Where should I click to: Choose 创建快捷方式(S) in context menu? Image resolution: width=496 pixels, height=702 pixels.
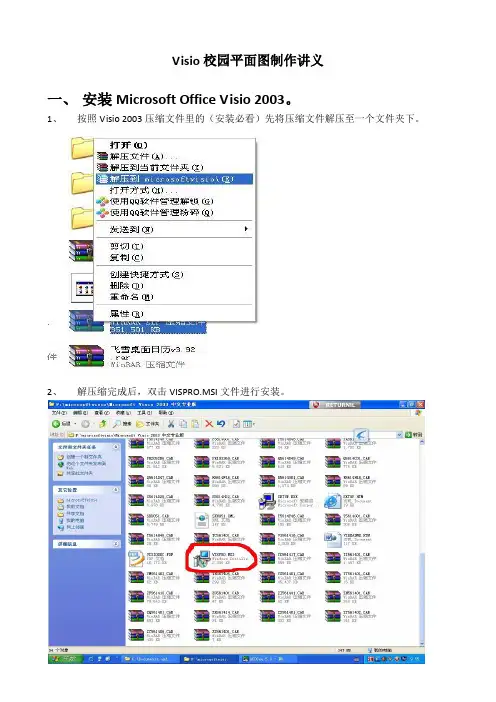tap(174, 274)
